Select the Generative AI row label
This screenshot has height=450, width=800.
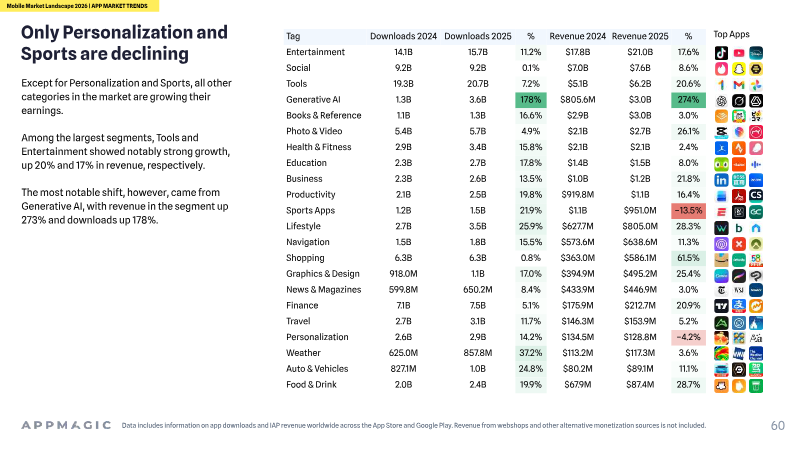click(313, 99)
